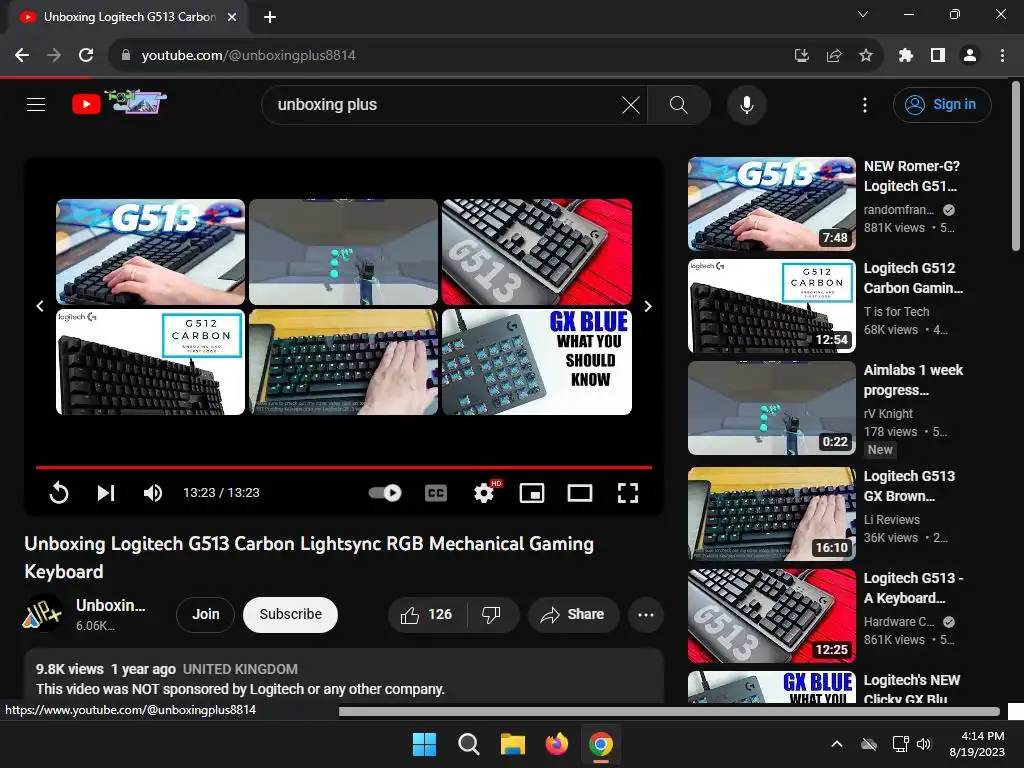Open tab search chevron

click(x=863, y=14)
